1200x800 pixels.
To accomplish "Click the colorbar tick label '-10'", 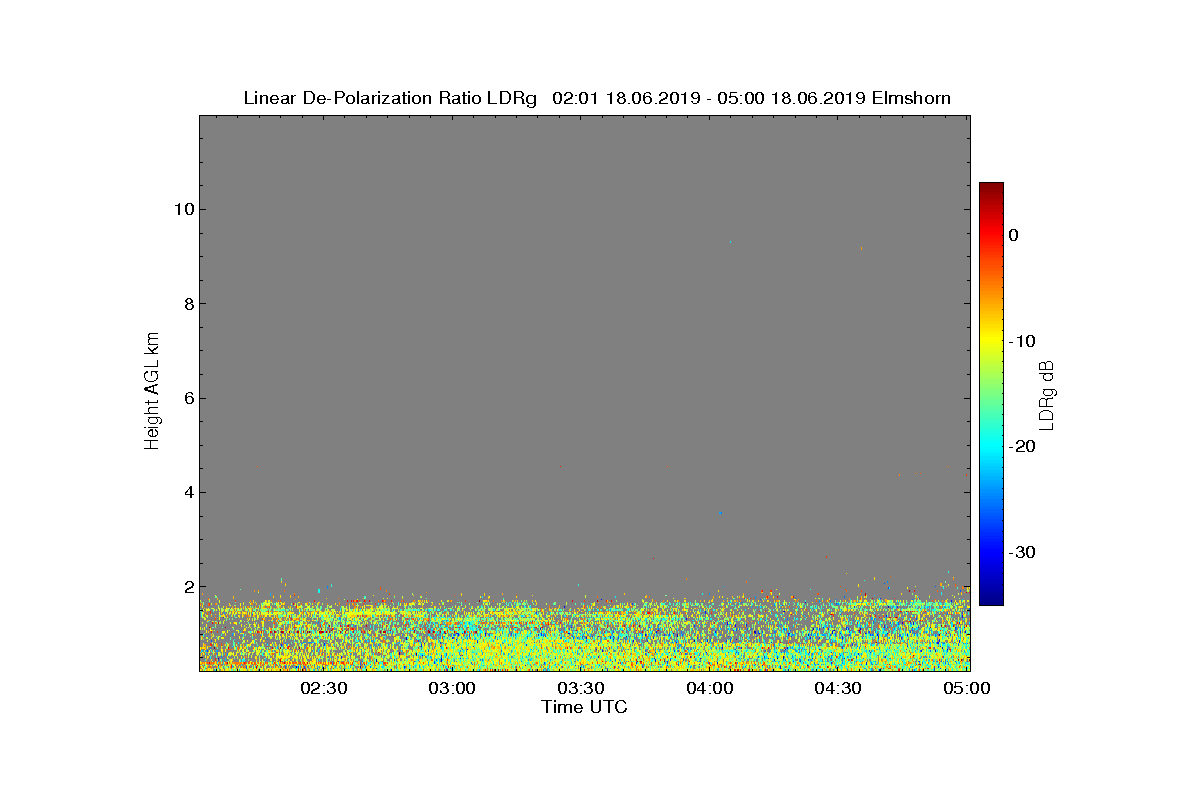I will coord(1021,341).
